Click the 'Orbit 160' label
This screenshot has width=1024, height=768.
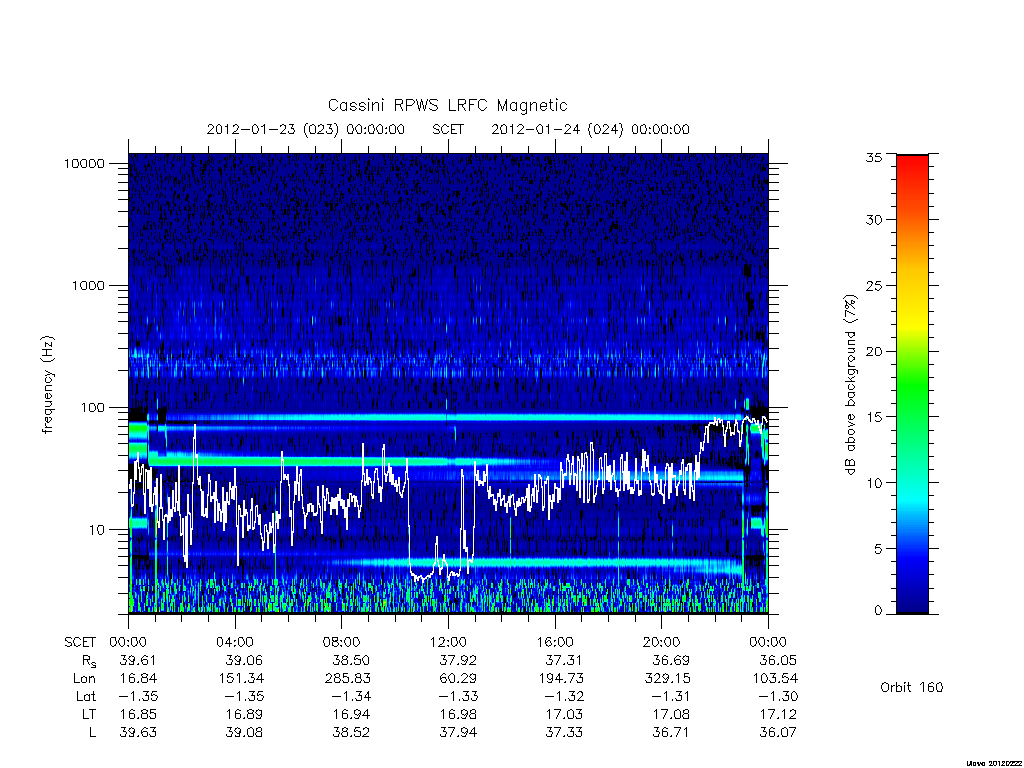[912, 688]
